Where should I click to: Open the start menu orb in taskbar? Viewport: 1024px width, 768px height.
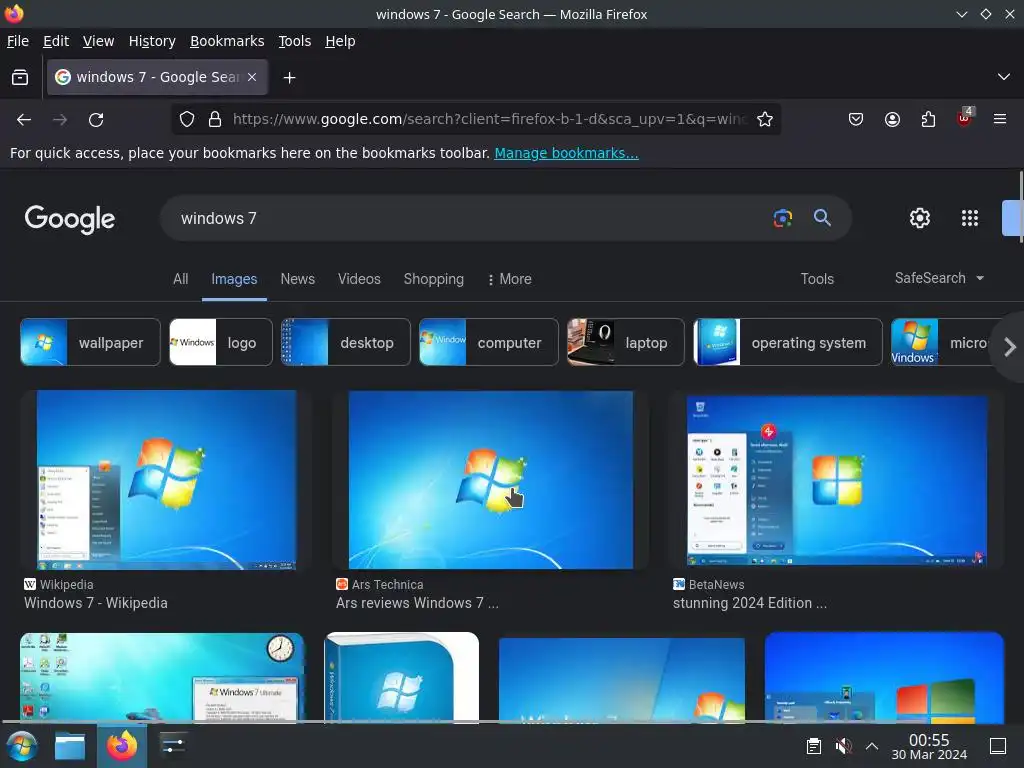(22, 746)
